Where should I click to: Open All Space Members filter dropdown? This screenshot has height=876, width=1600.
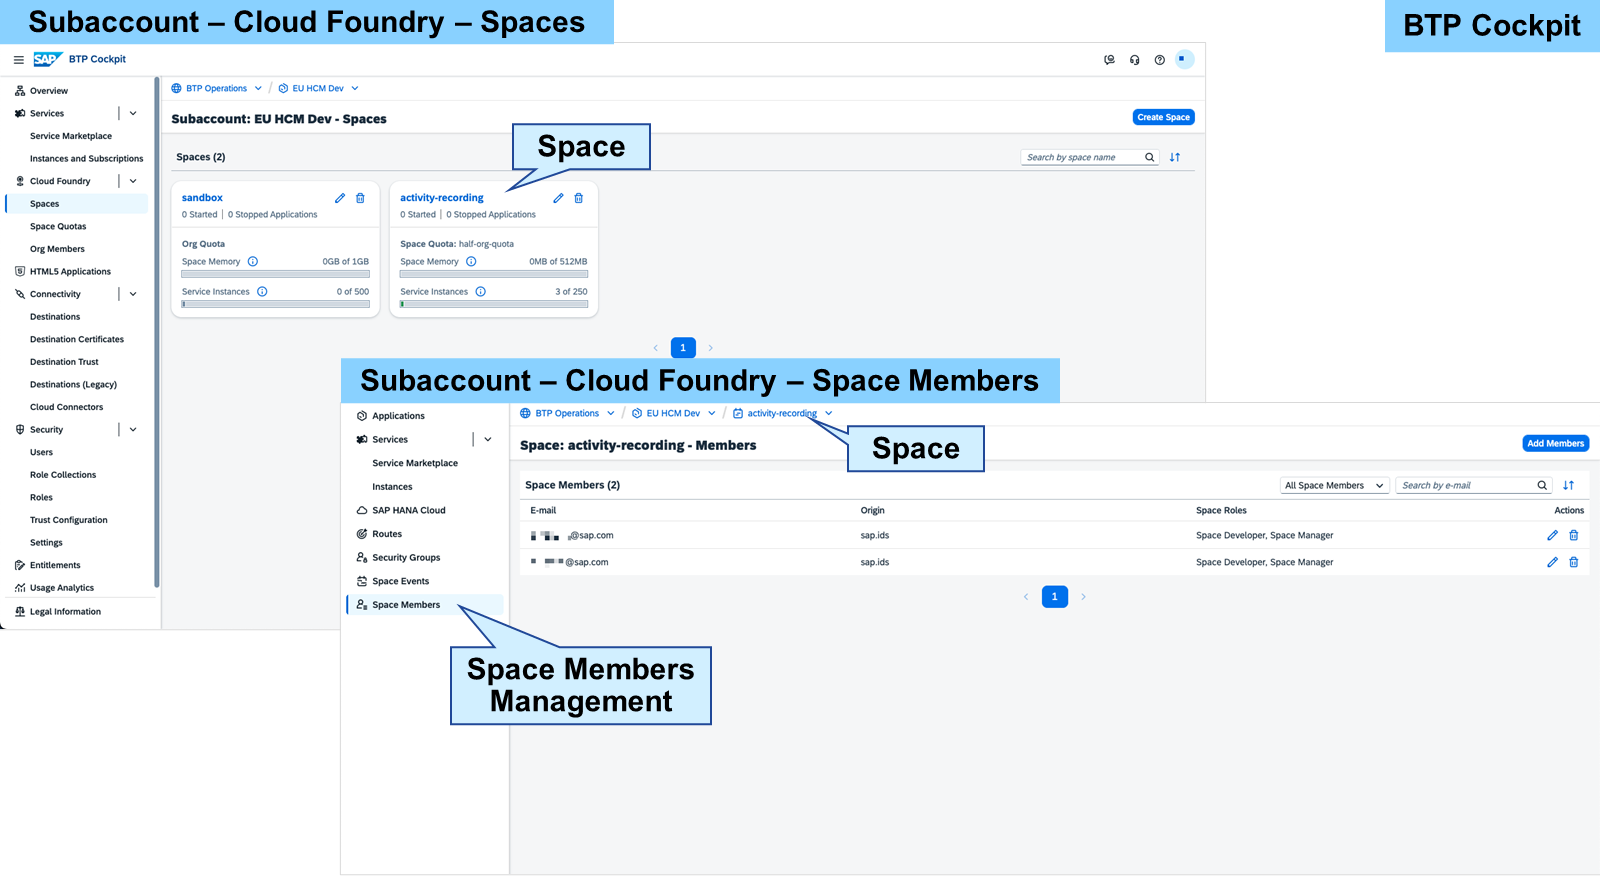click(1335, 485)
